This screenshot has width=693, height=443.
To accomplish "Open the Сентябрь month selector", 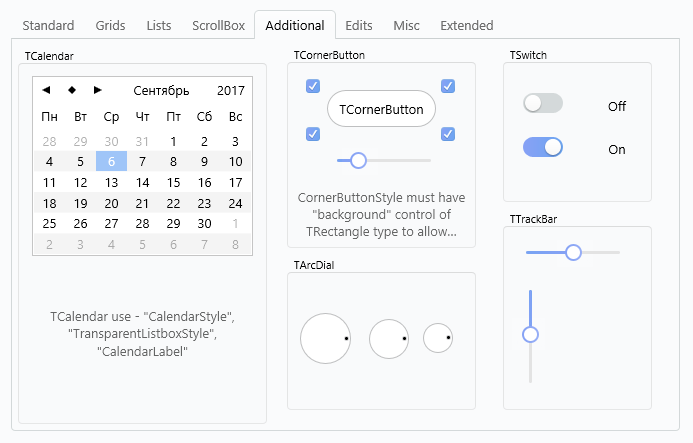I will point(161,91).
